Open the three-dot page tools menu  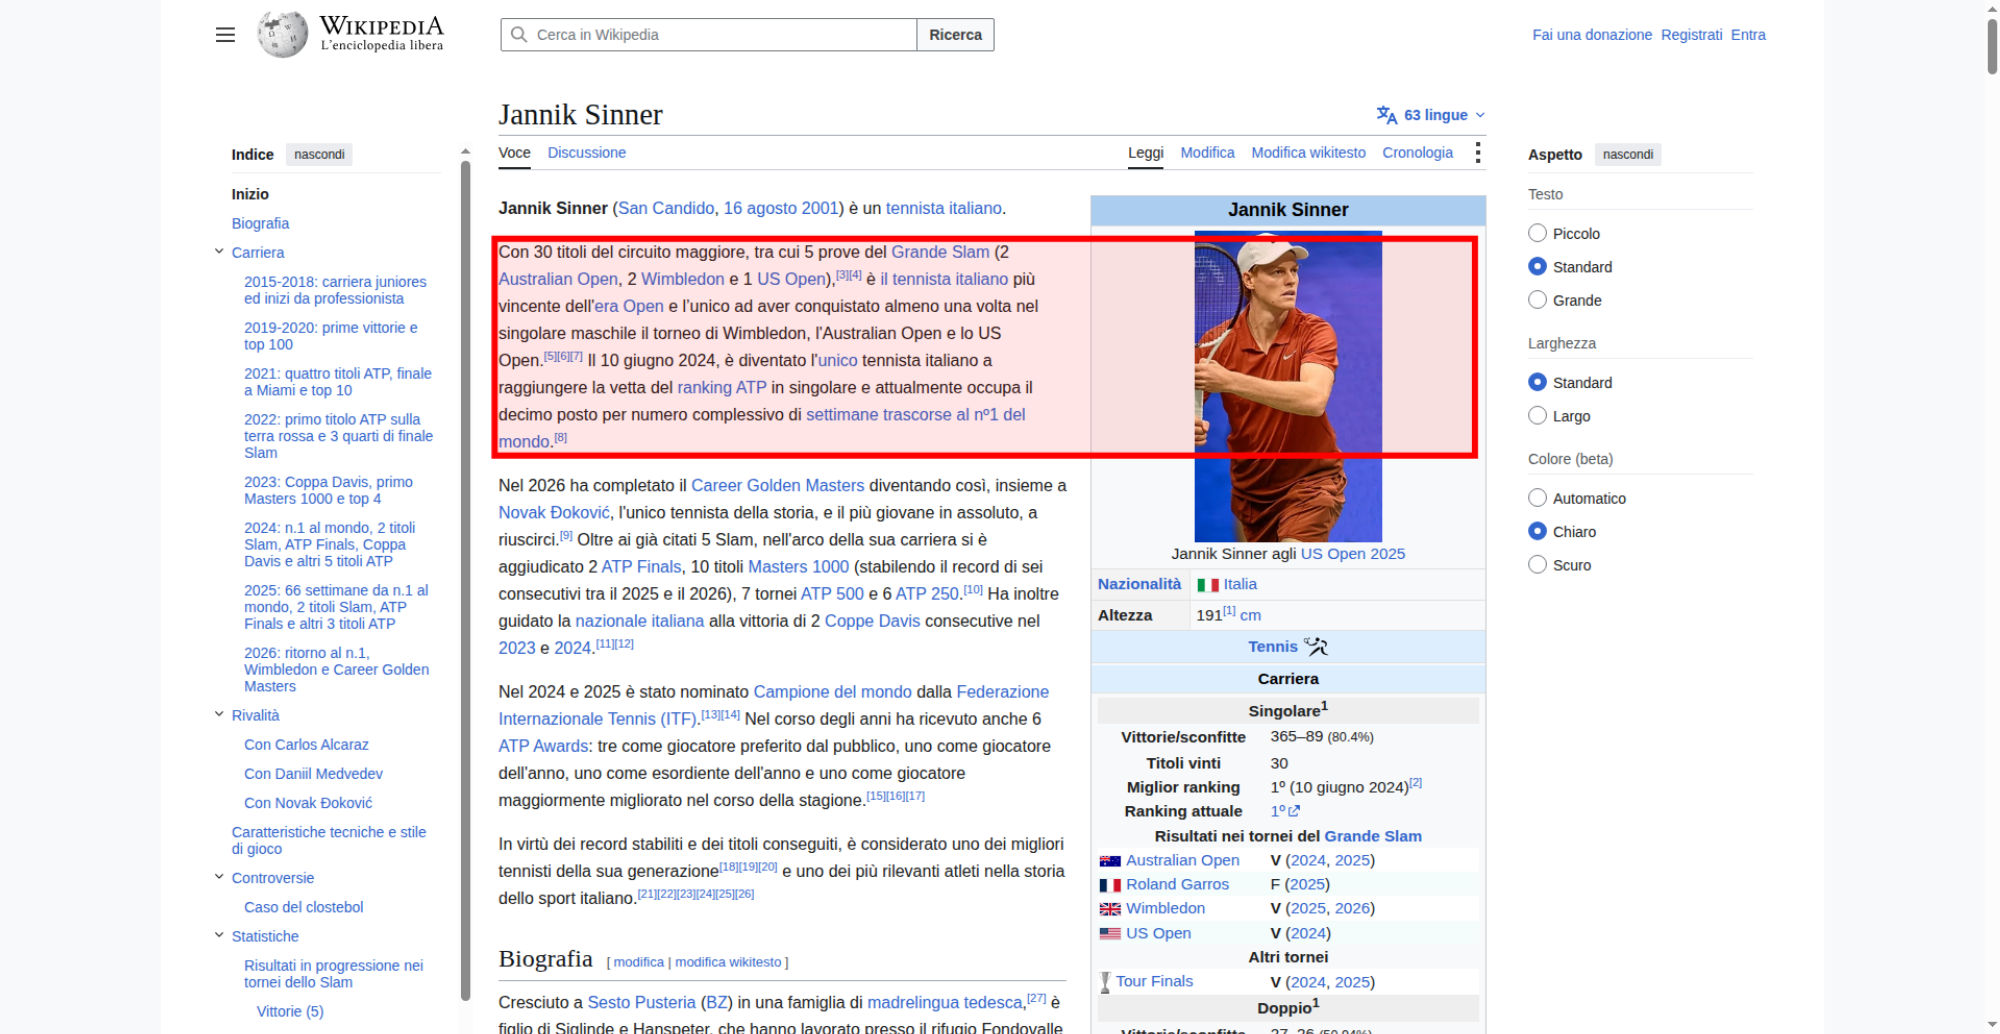(x=1477, y=153)
